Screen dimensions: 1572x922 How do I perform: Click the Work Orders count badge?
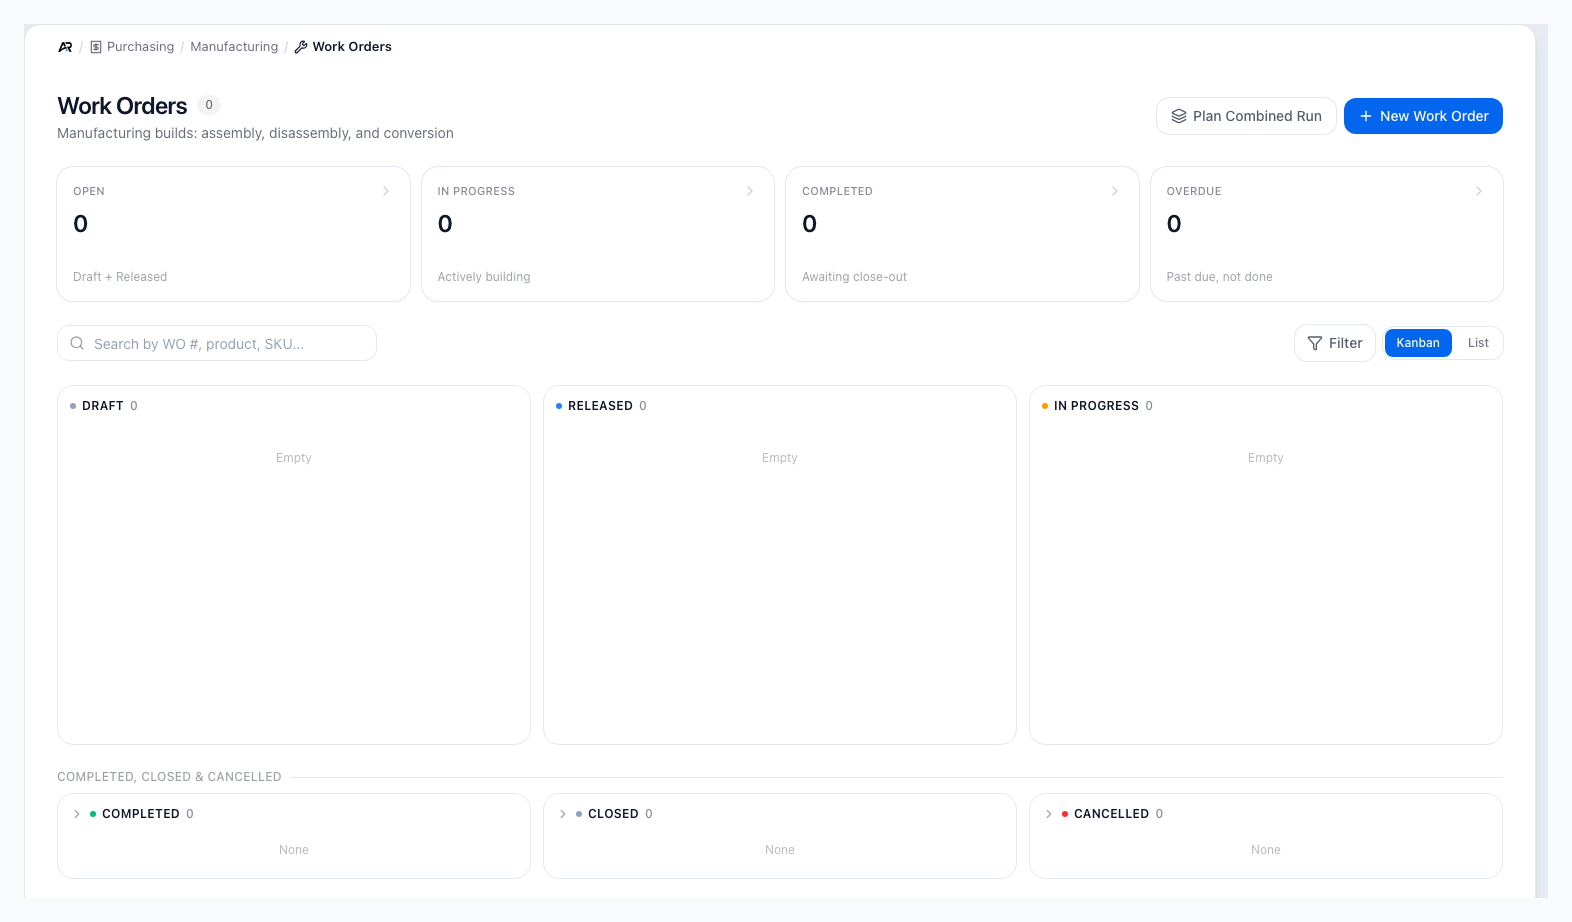(209, 105)
